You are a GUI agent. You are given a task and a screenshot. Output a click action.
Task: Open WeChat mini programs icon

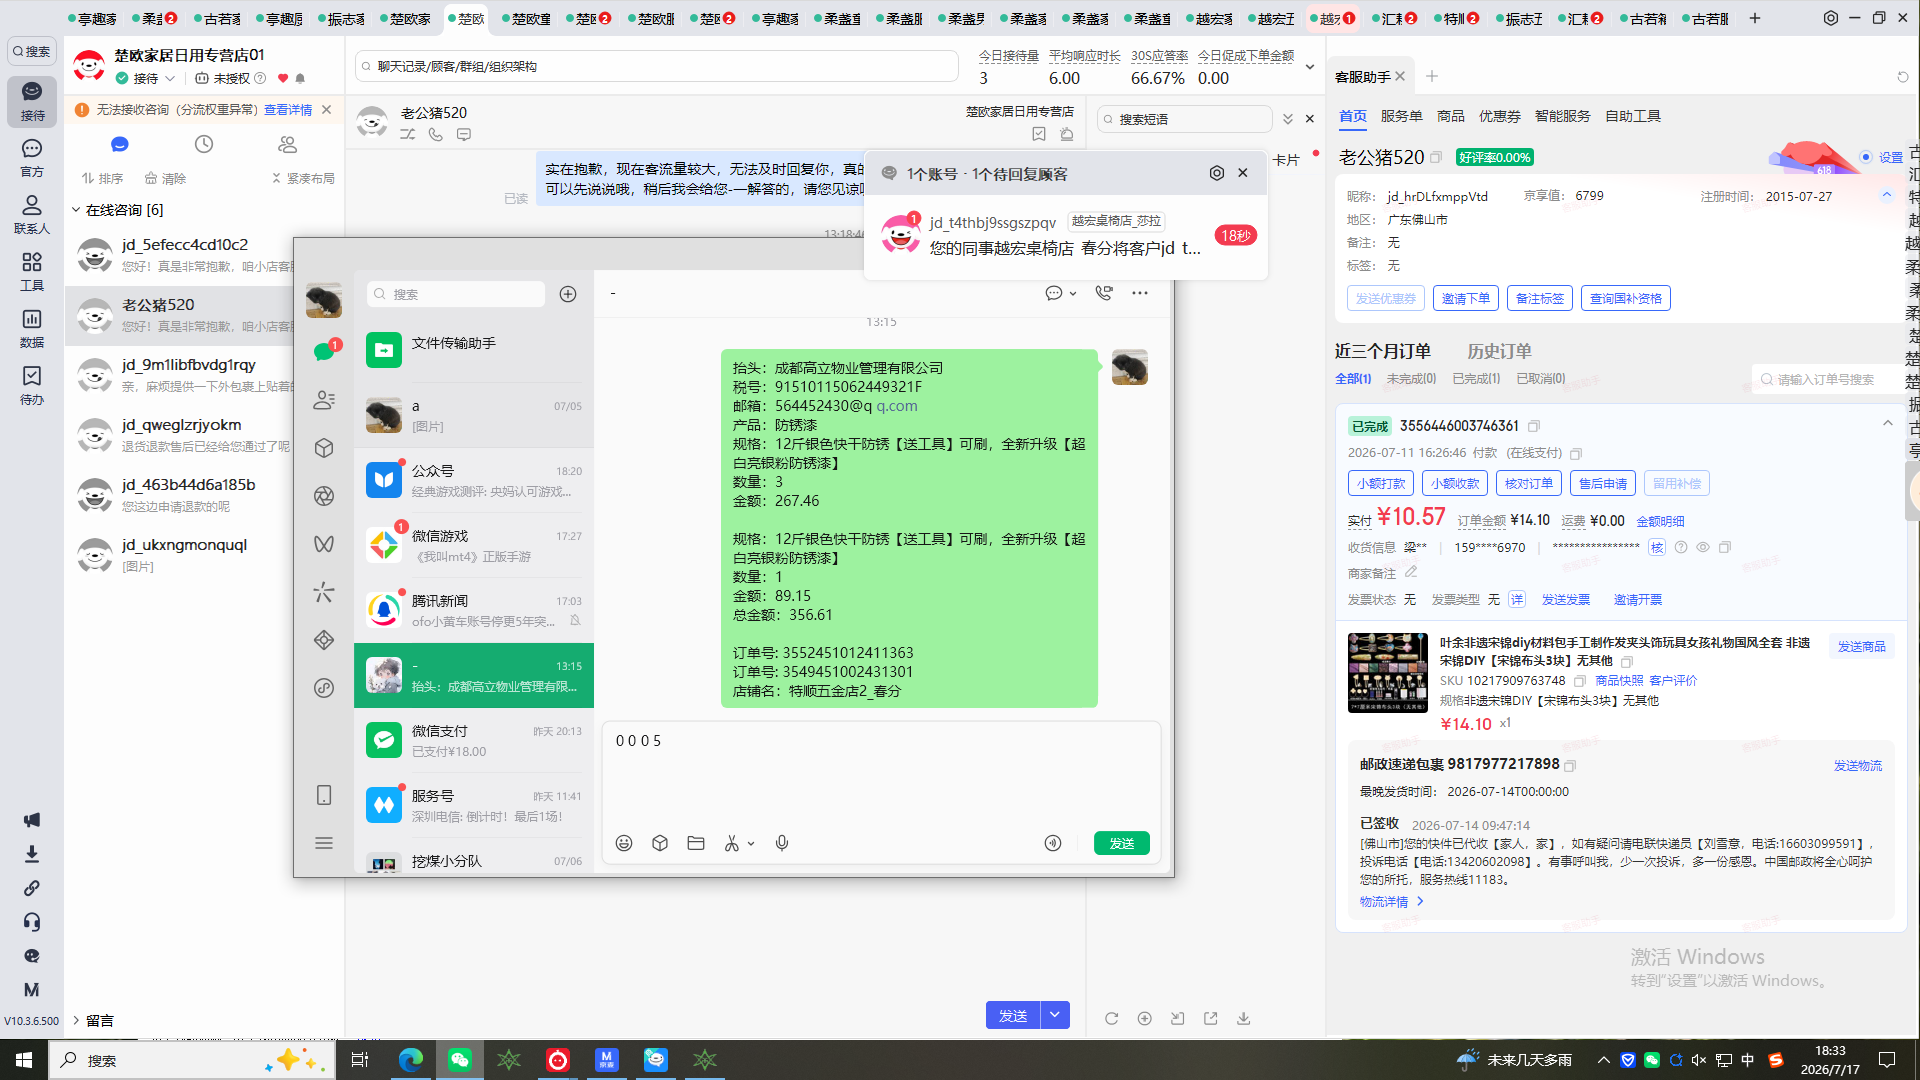click(324, 688)
